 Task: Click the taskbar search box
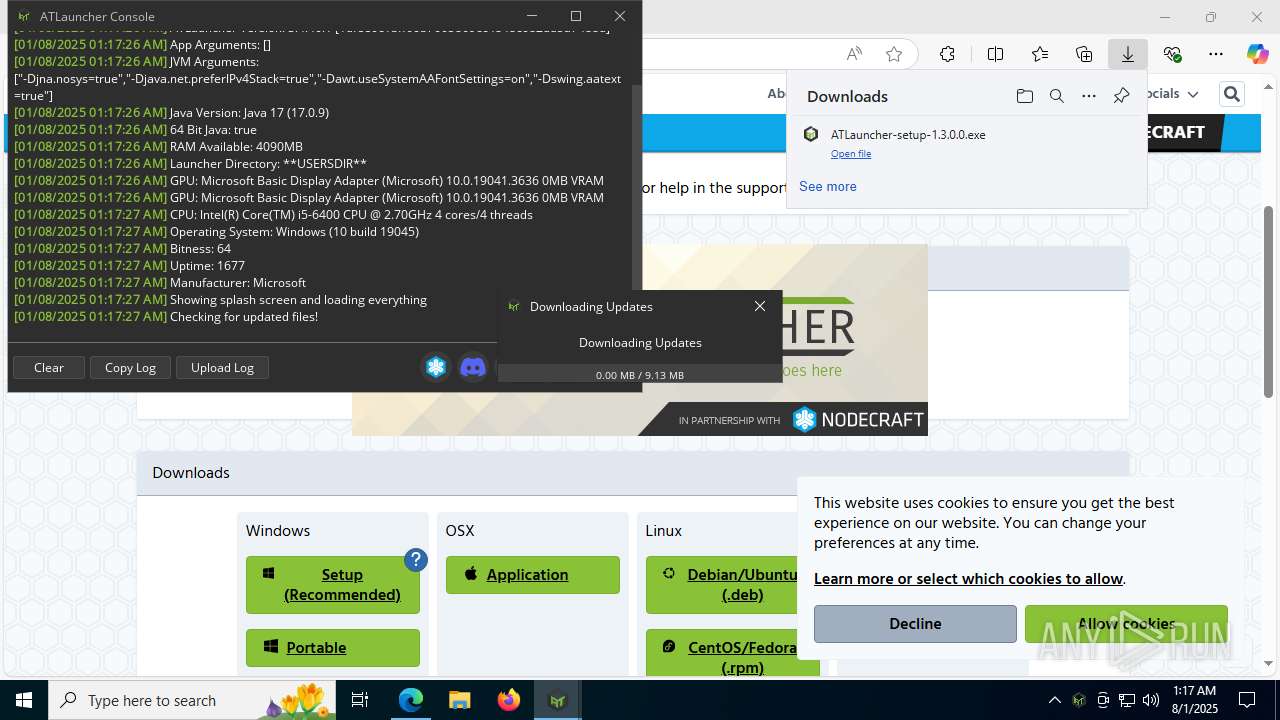[x=193, y=700]
